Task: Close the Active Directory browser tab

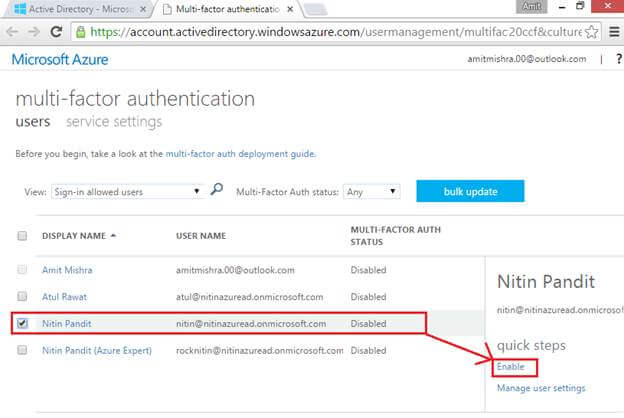Action: point(143,9)
